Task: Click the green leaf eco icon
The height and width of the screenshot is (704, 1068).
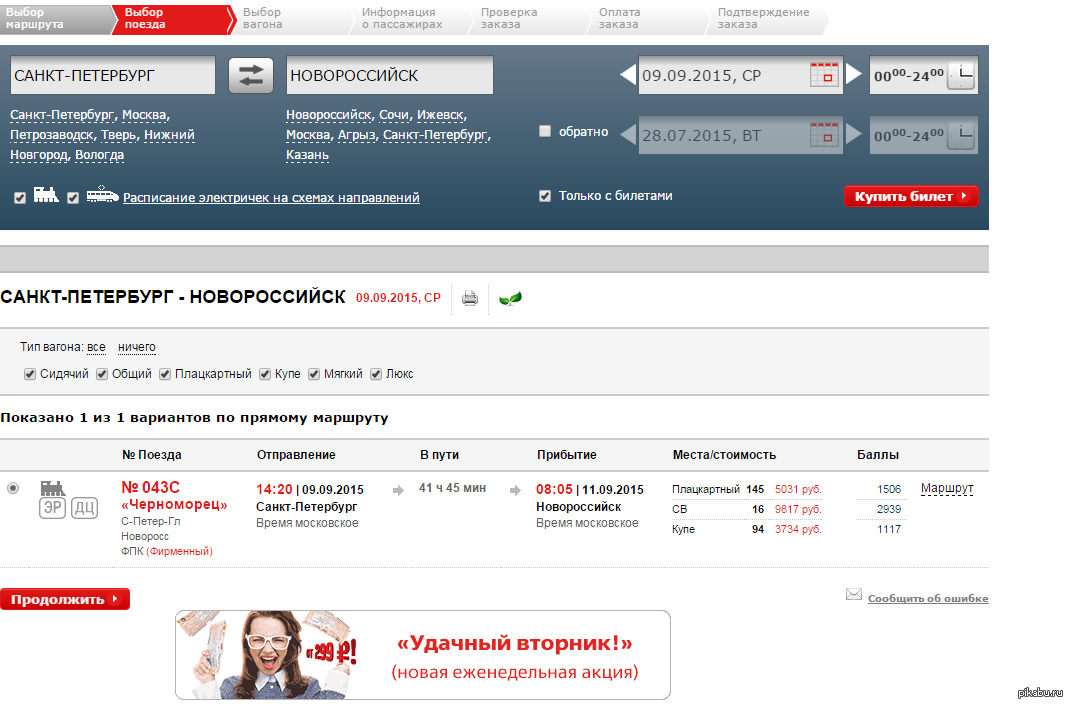Action: pos(510,298)
